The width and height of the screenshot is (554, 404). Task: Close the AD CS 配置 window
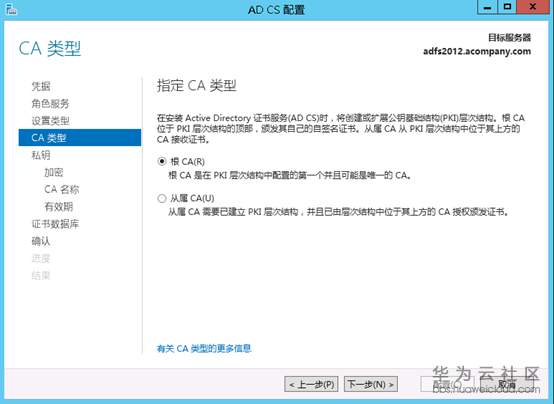(x=533, y=7)
